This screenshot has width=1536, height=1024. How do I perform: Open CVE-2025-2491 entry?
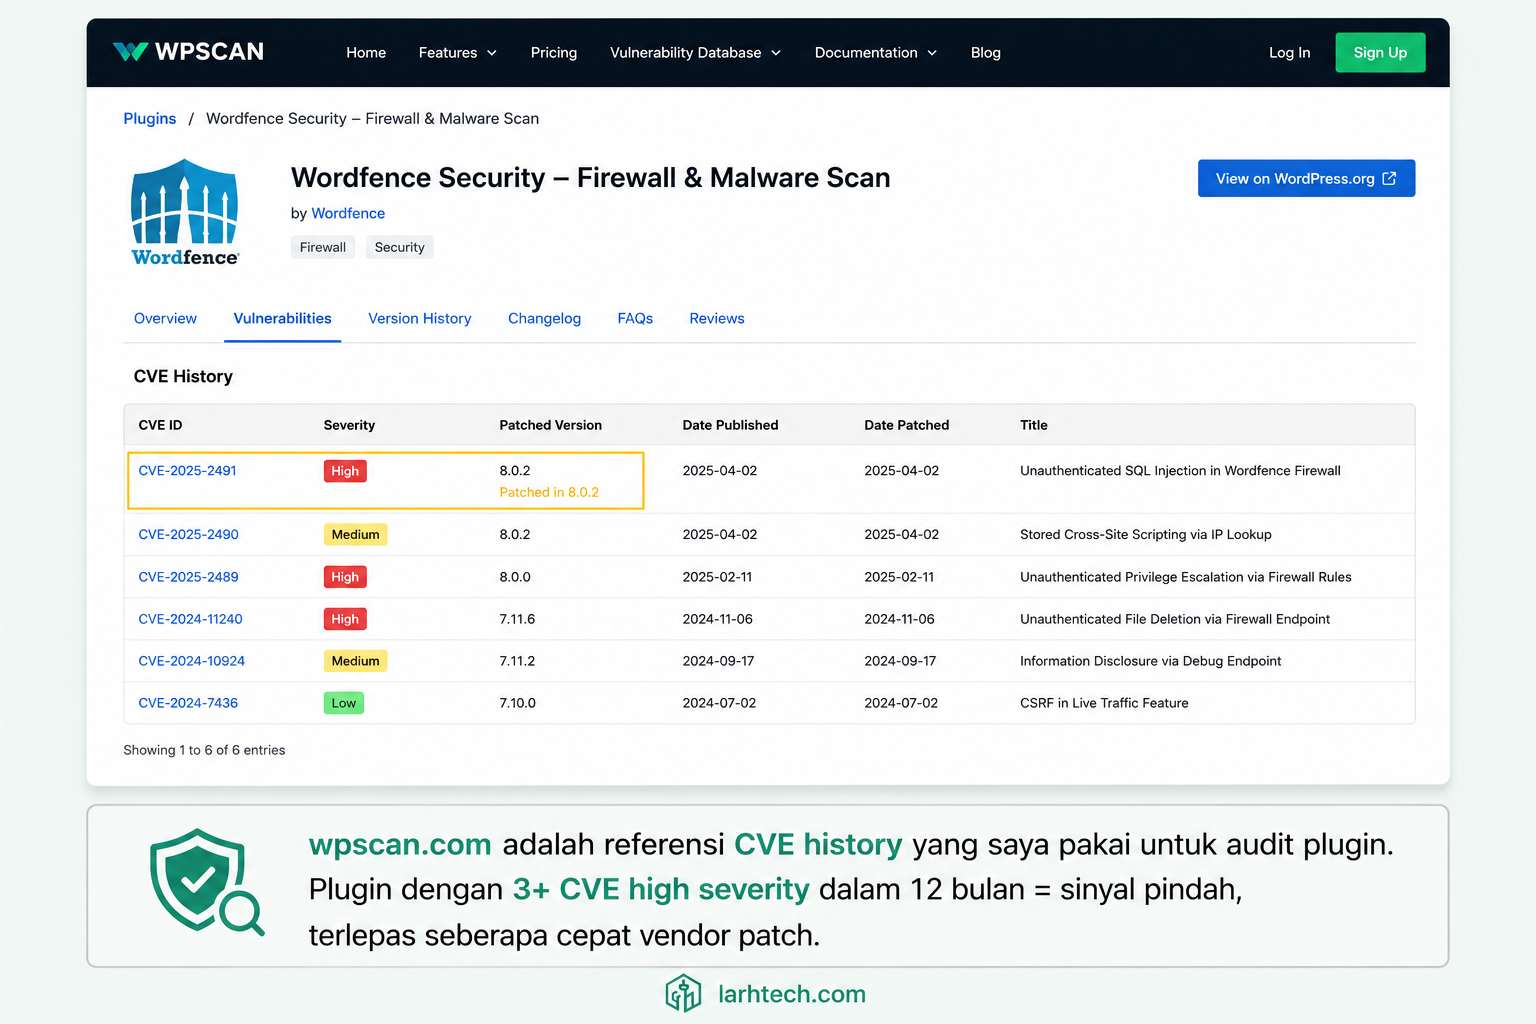click(187, 470)
